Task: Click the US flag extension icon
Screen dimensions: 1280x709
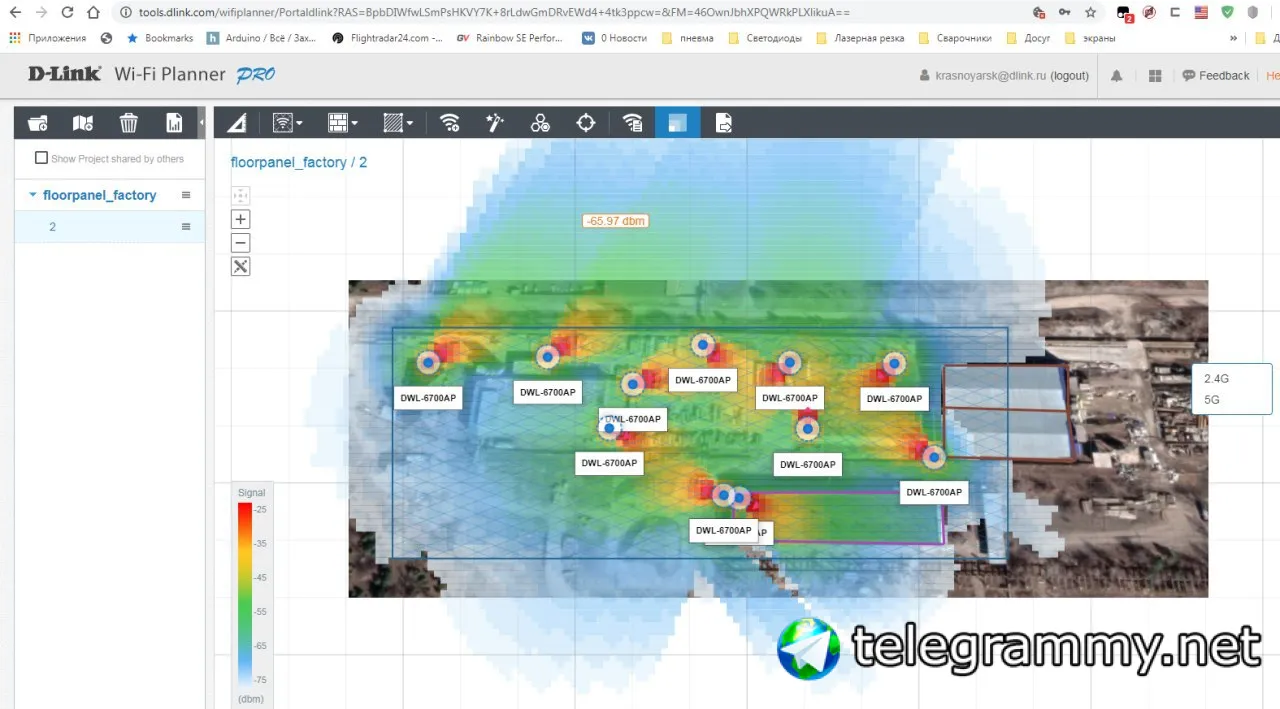Action: [x=1200, y=13]
